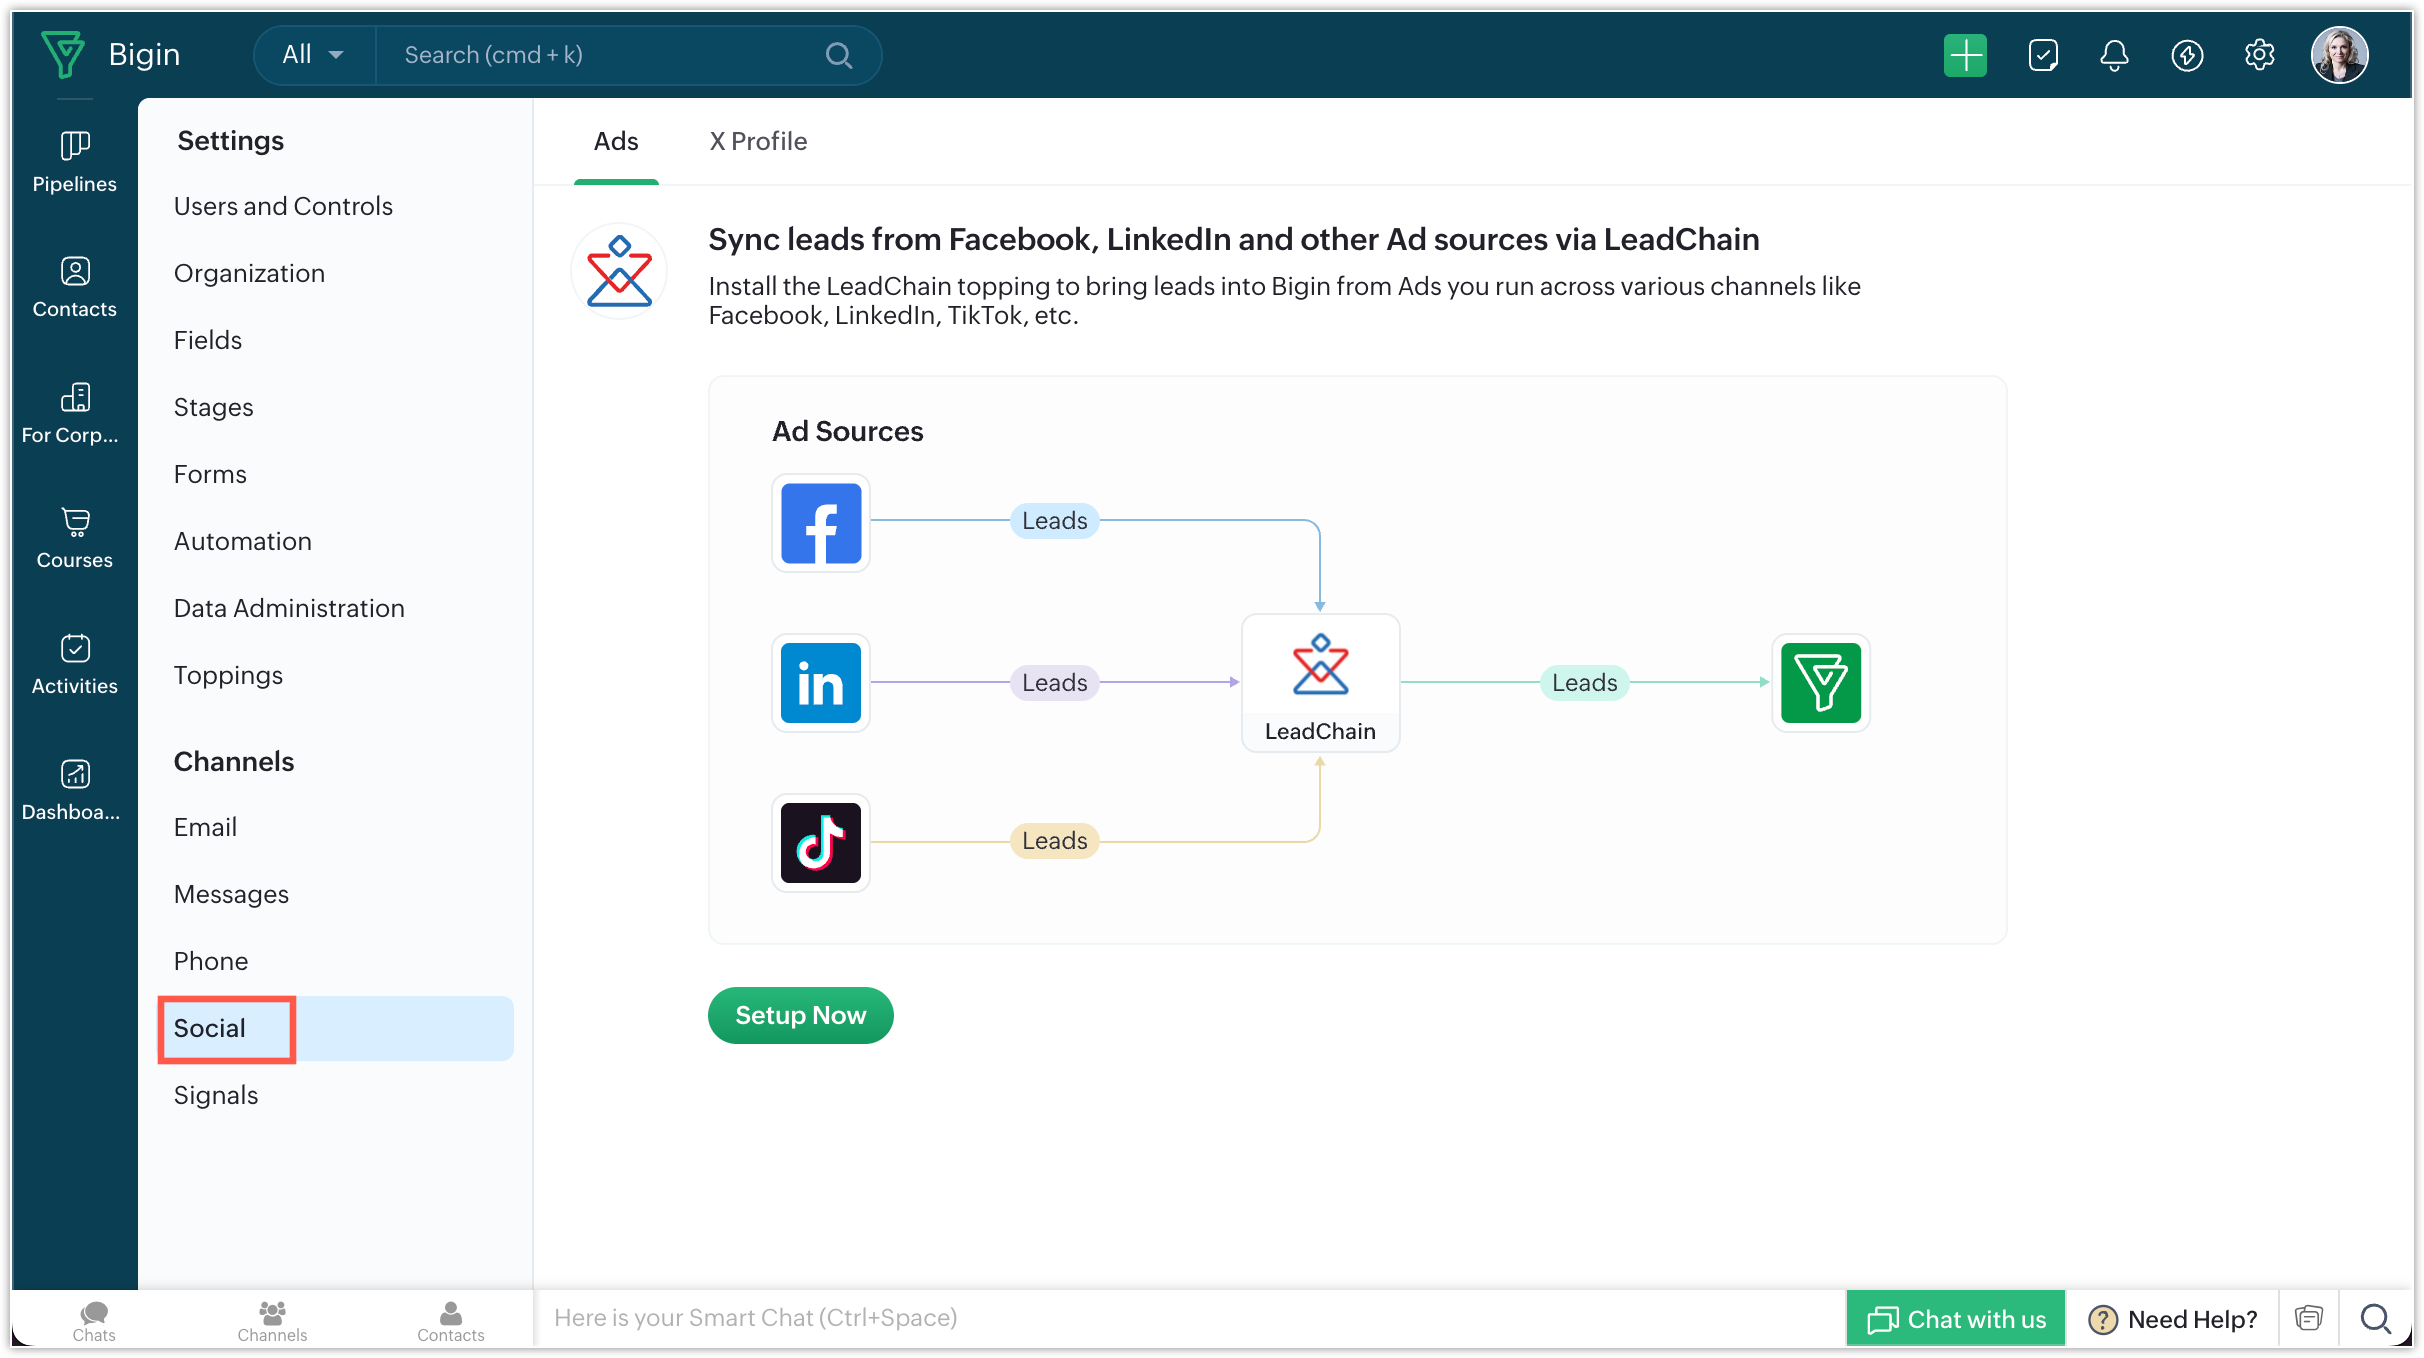Image resolution: width=2424 pixels, height=1358 pixels.
Task: Click the green Bigin destination icon
Action: coord(1820,683)
